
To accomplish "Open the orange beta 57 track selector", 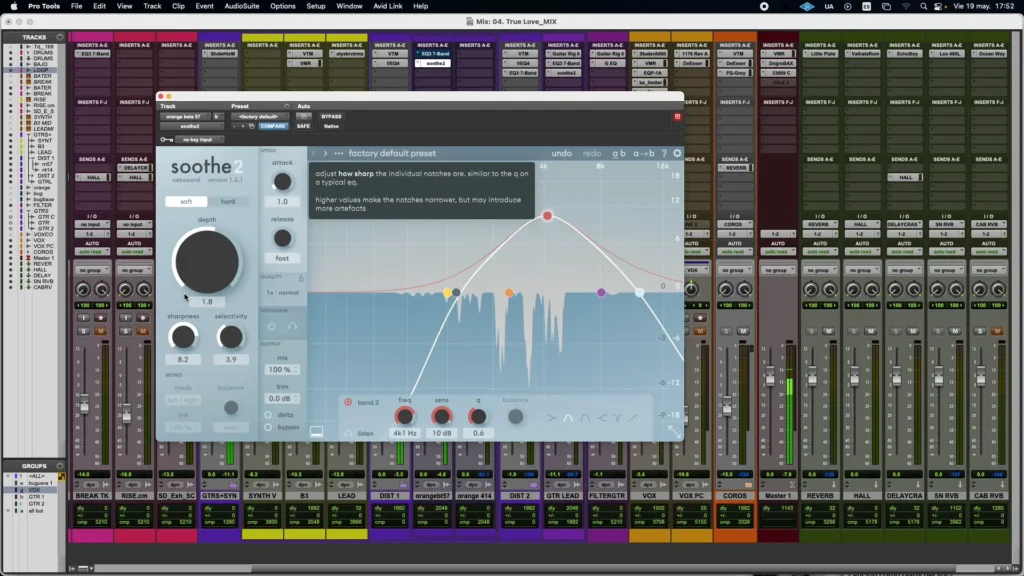I will (x=185, y=117).
